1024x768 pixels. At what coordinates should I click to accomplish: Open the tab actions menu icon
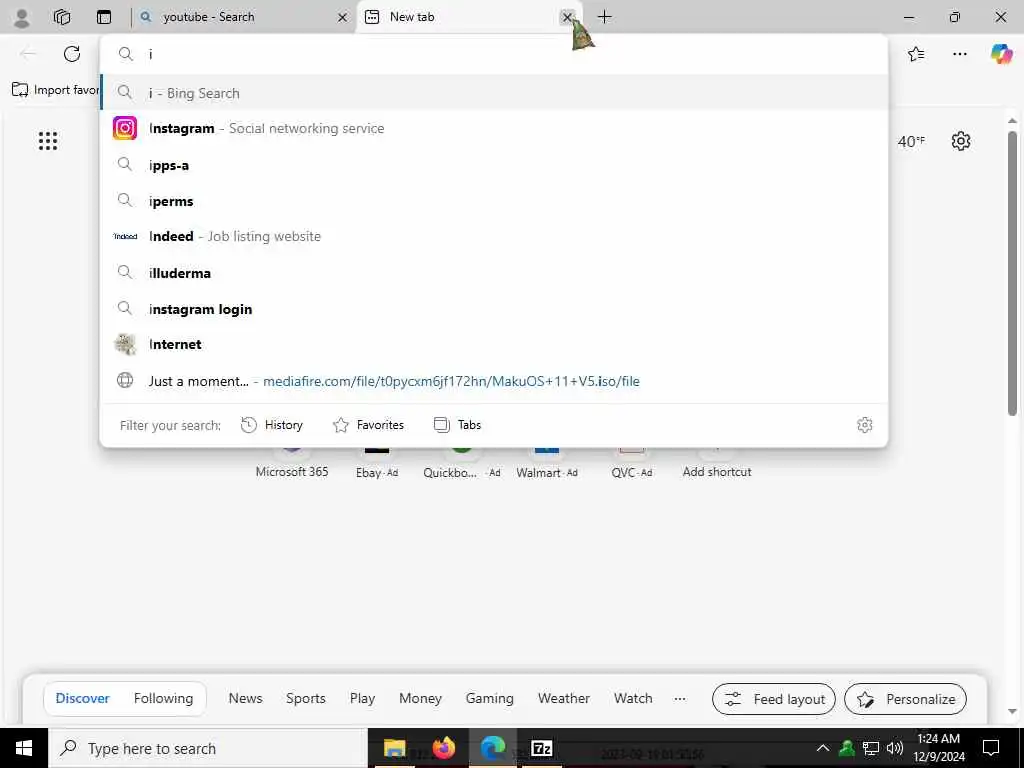point(104,17)
